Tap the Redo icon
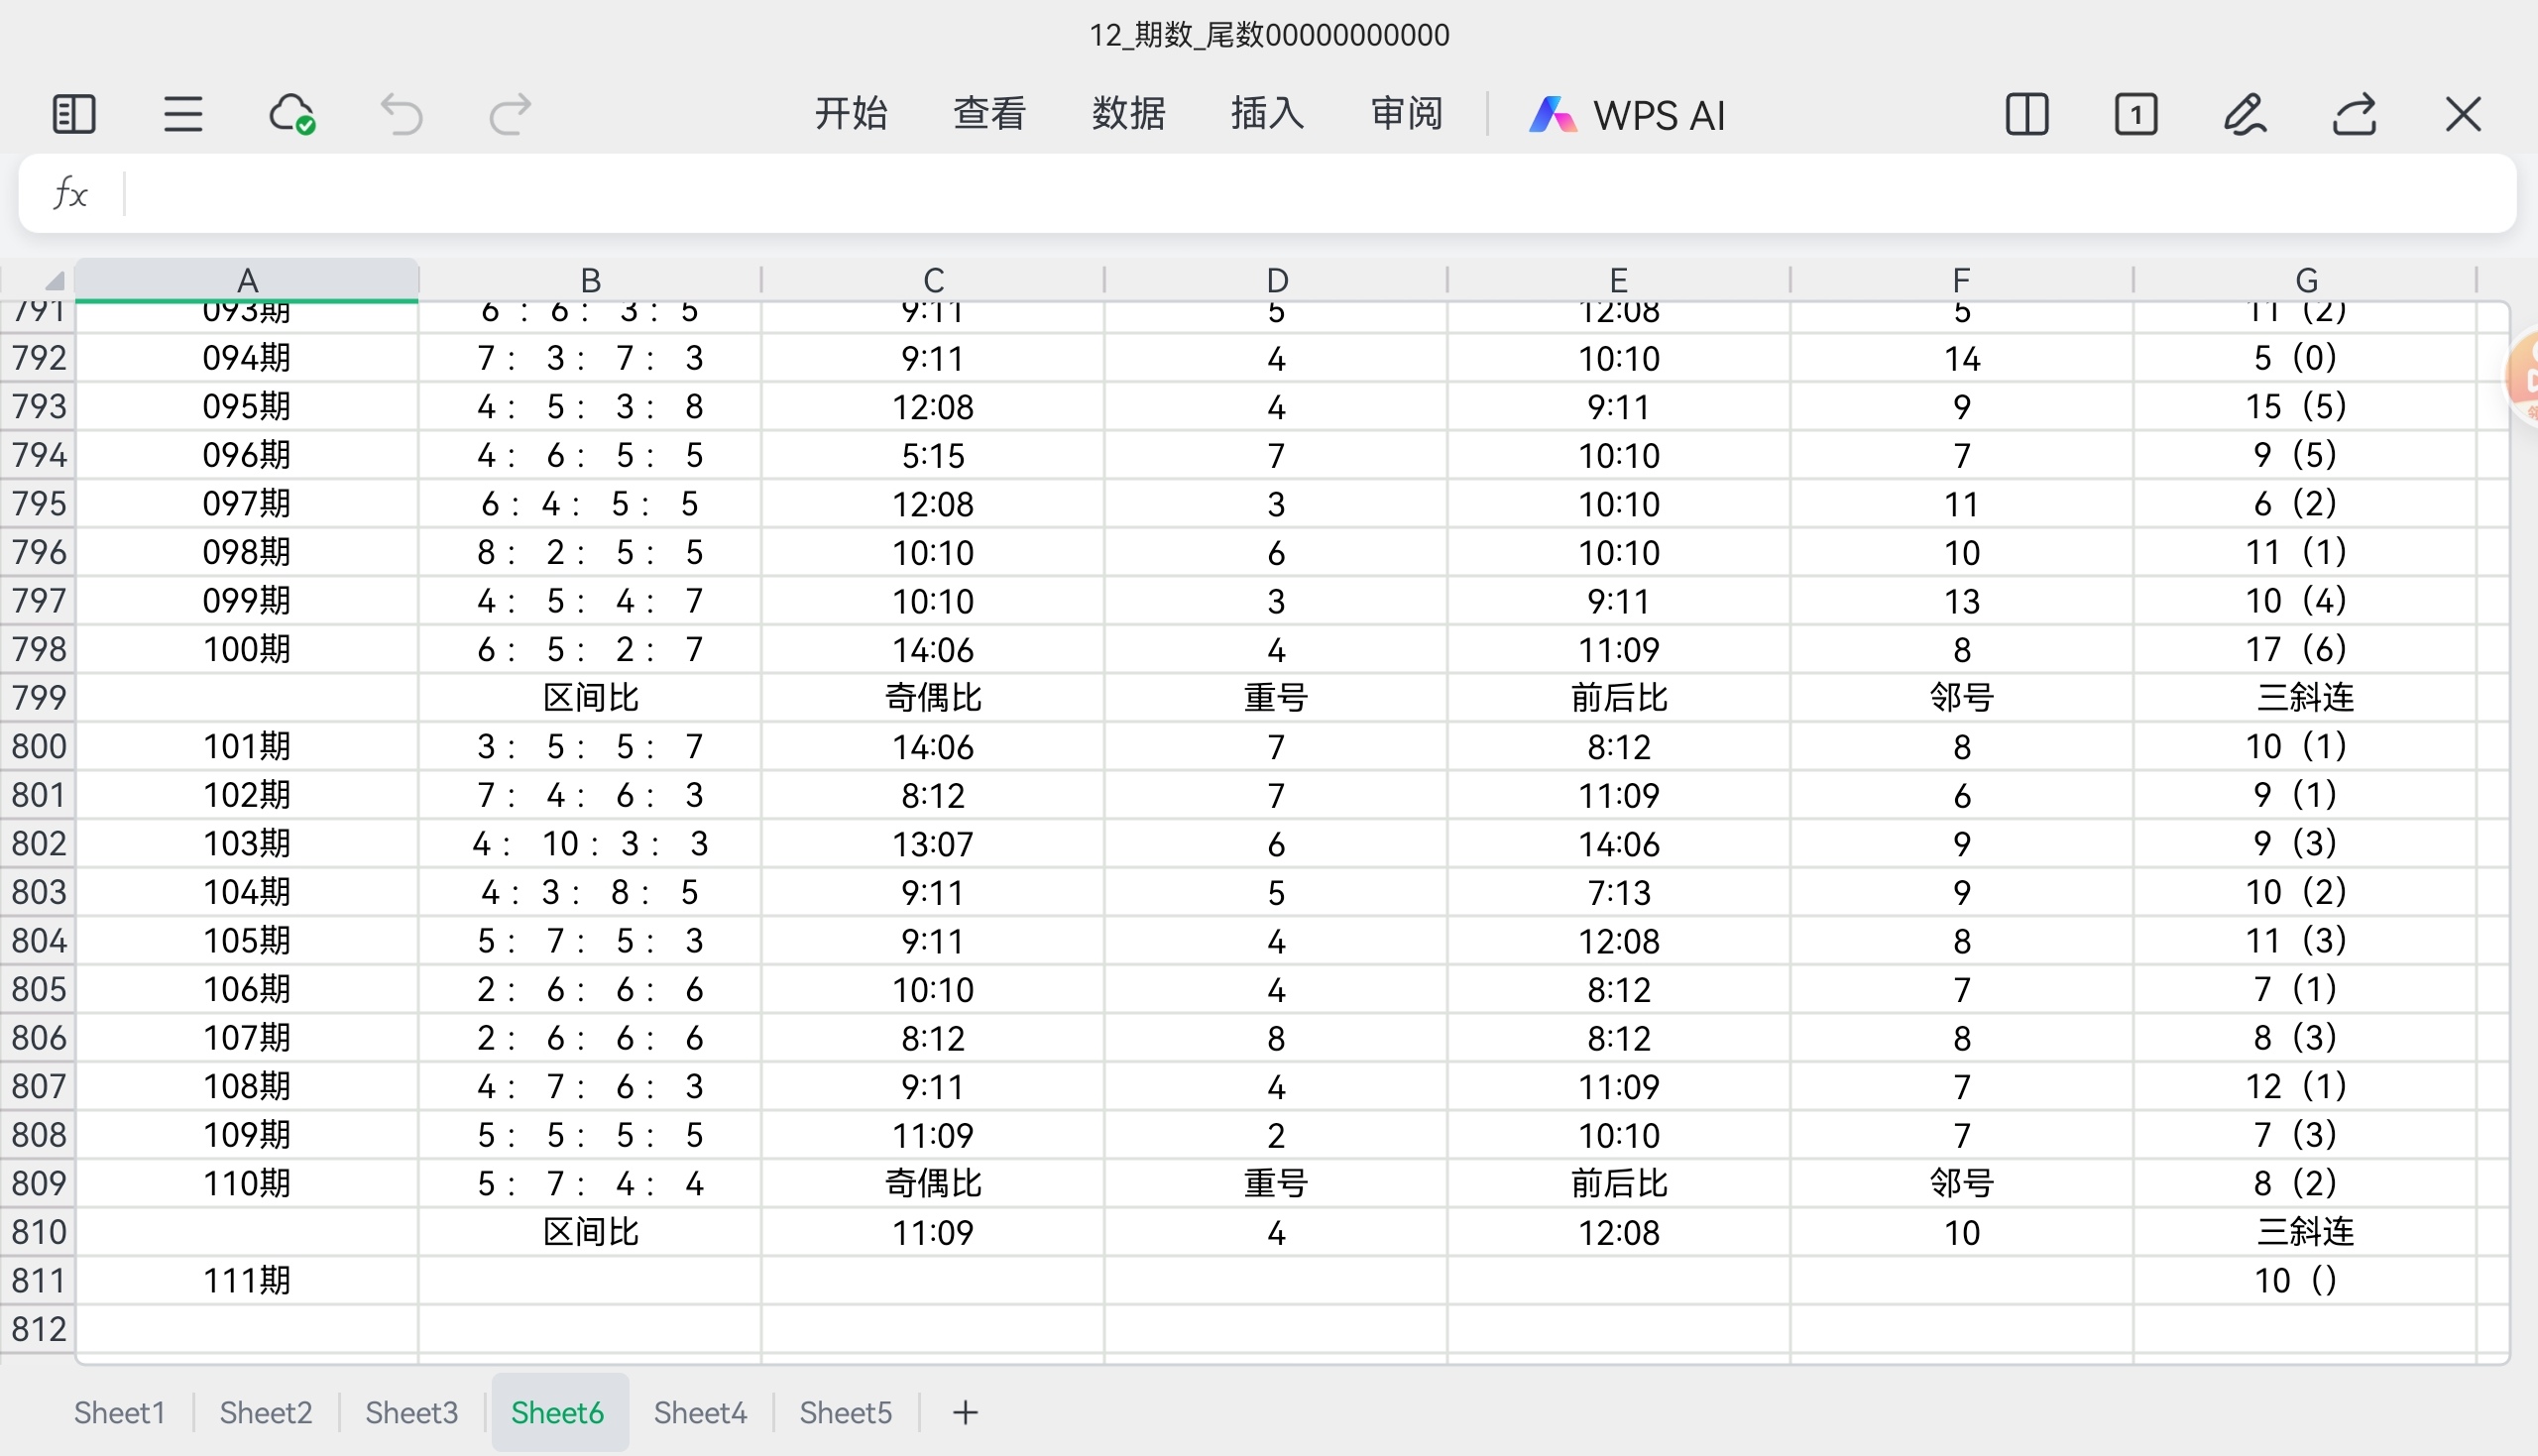Image resolution: width=2538 pixels, height=1456 pixels. point(510,114)
